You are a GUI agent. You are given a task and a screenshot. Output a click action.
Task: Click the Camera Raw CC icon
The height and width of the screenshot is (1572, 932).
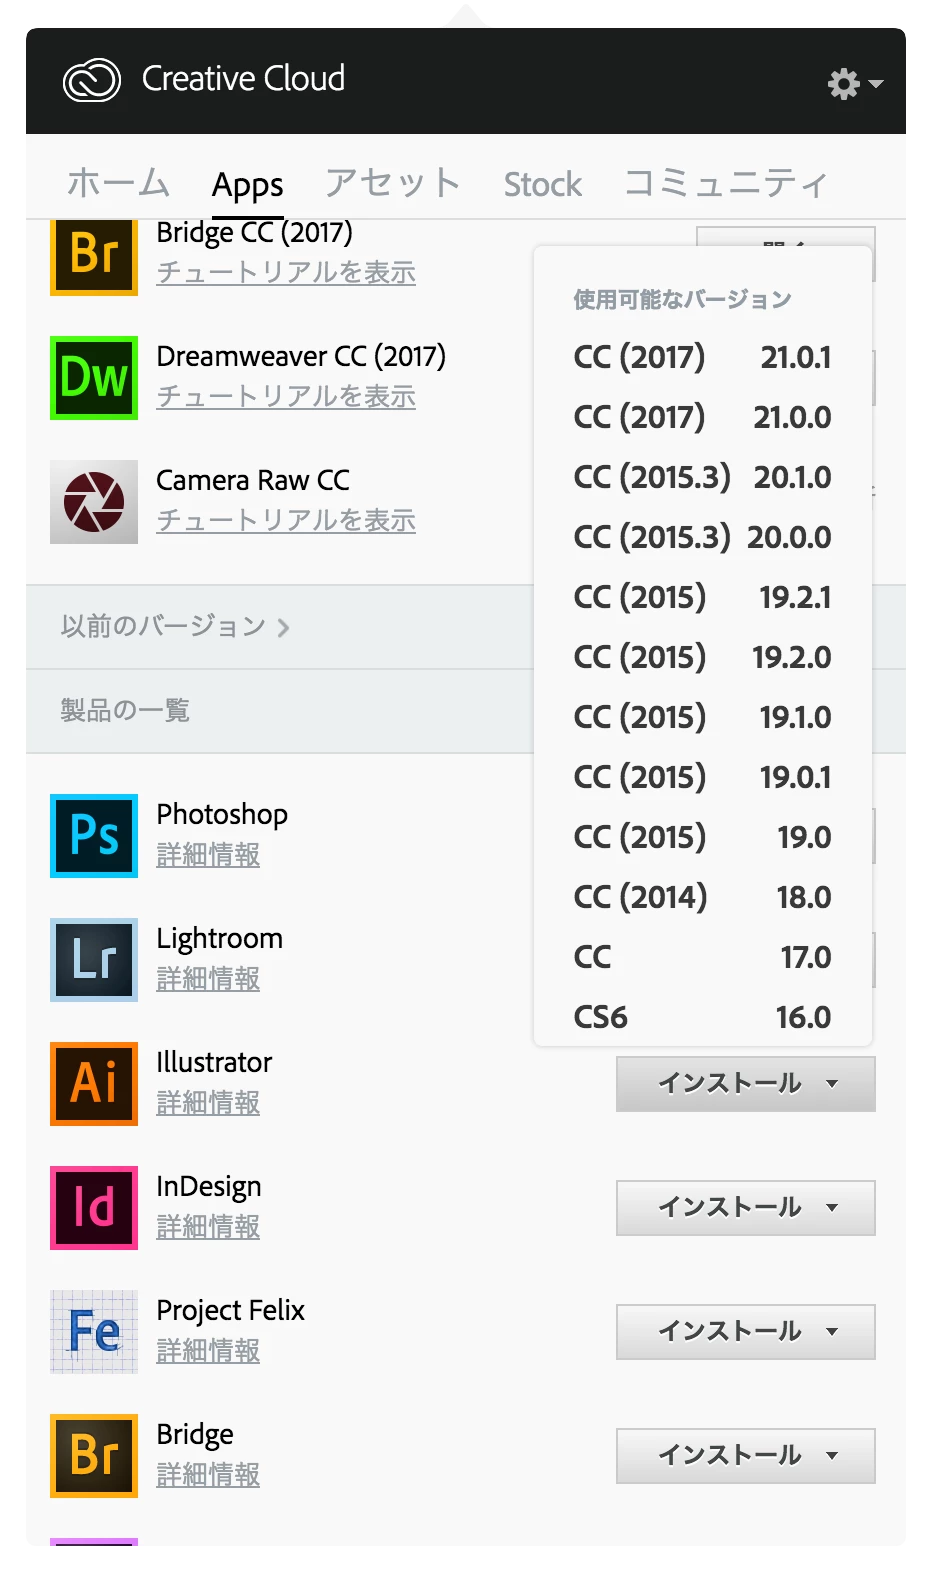coord(94,502)
